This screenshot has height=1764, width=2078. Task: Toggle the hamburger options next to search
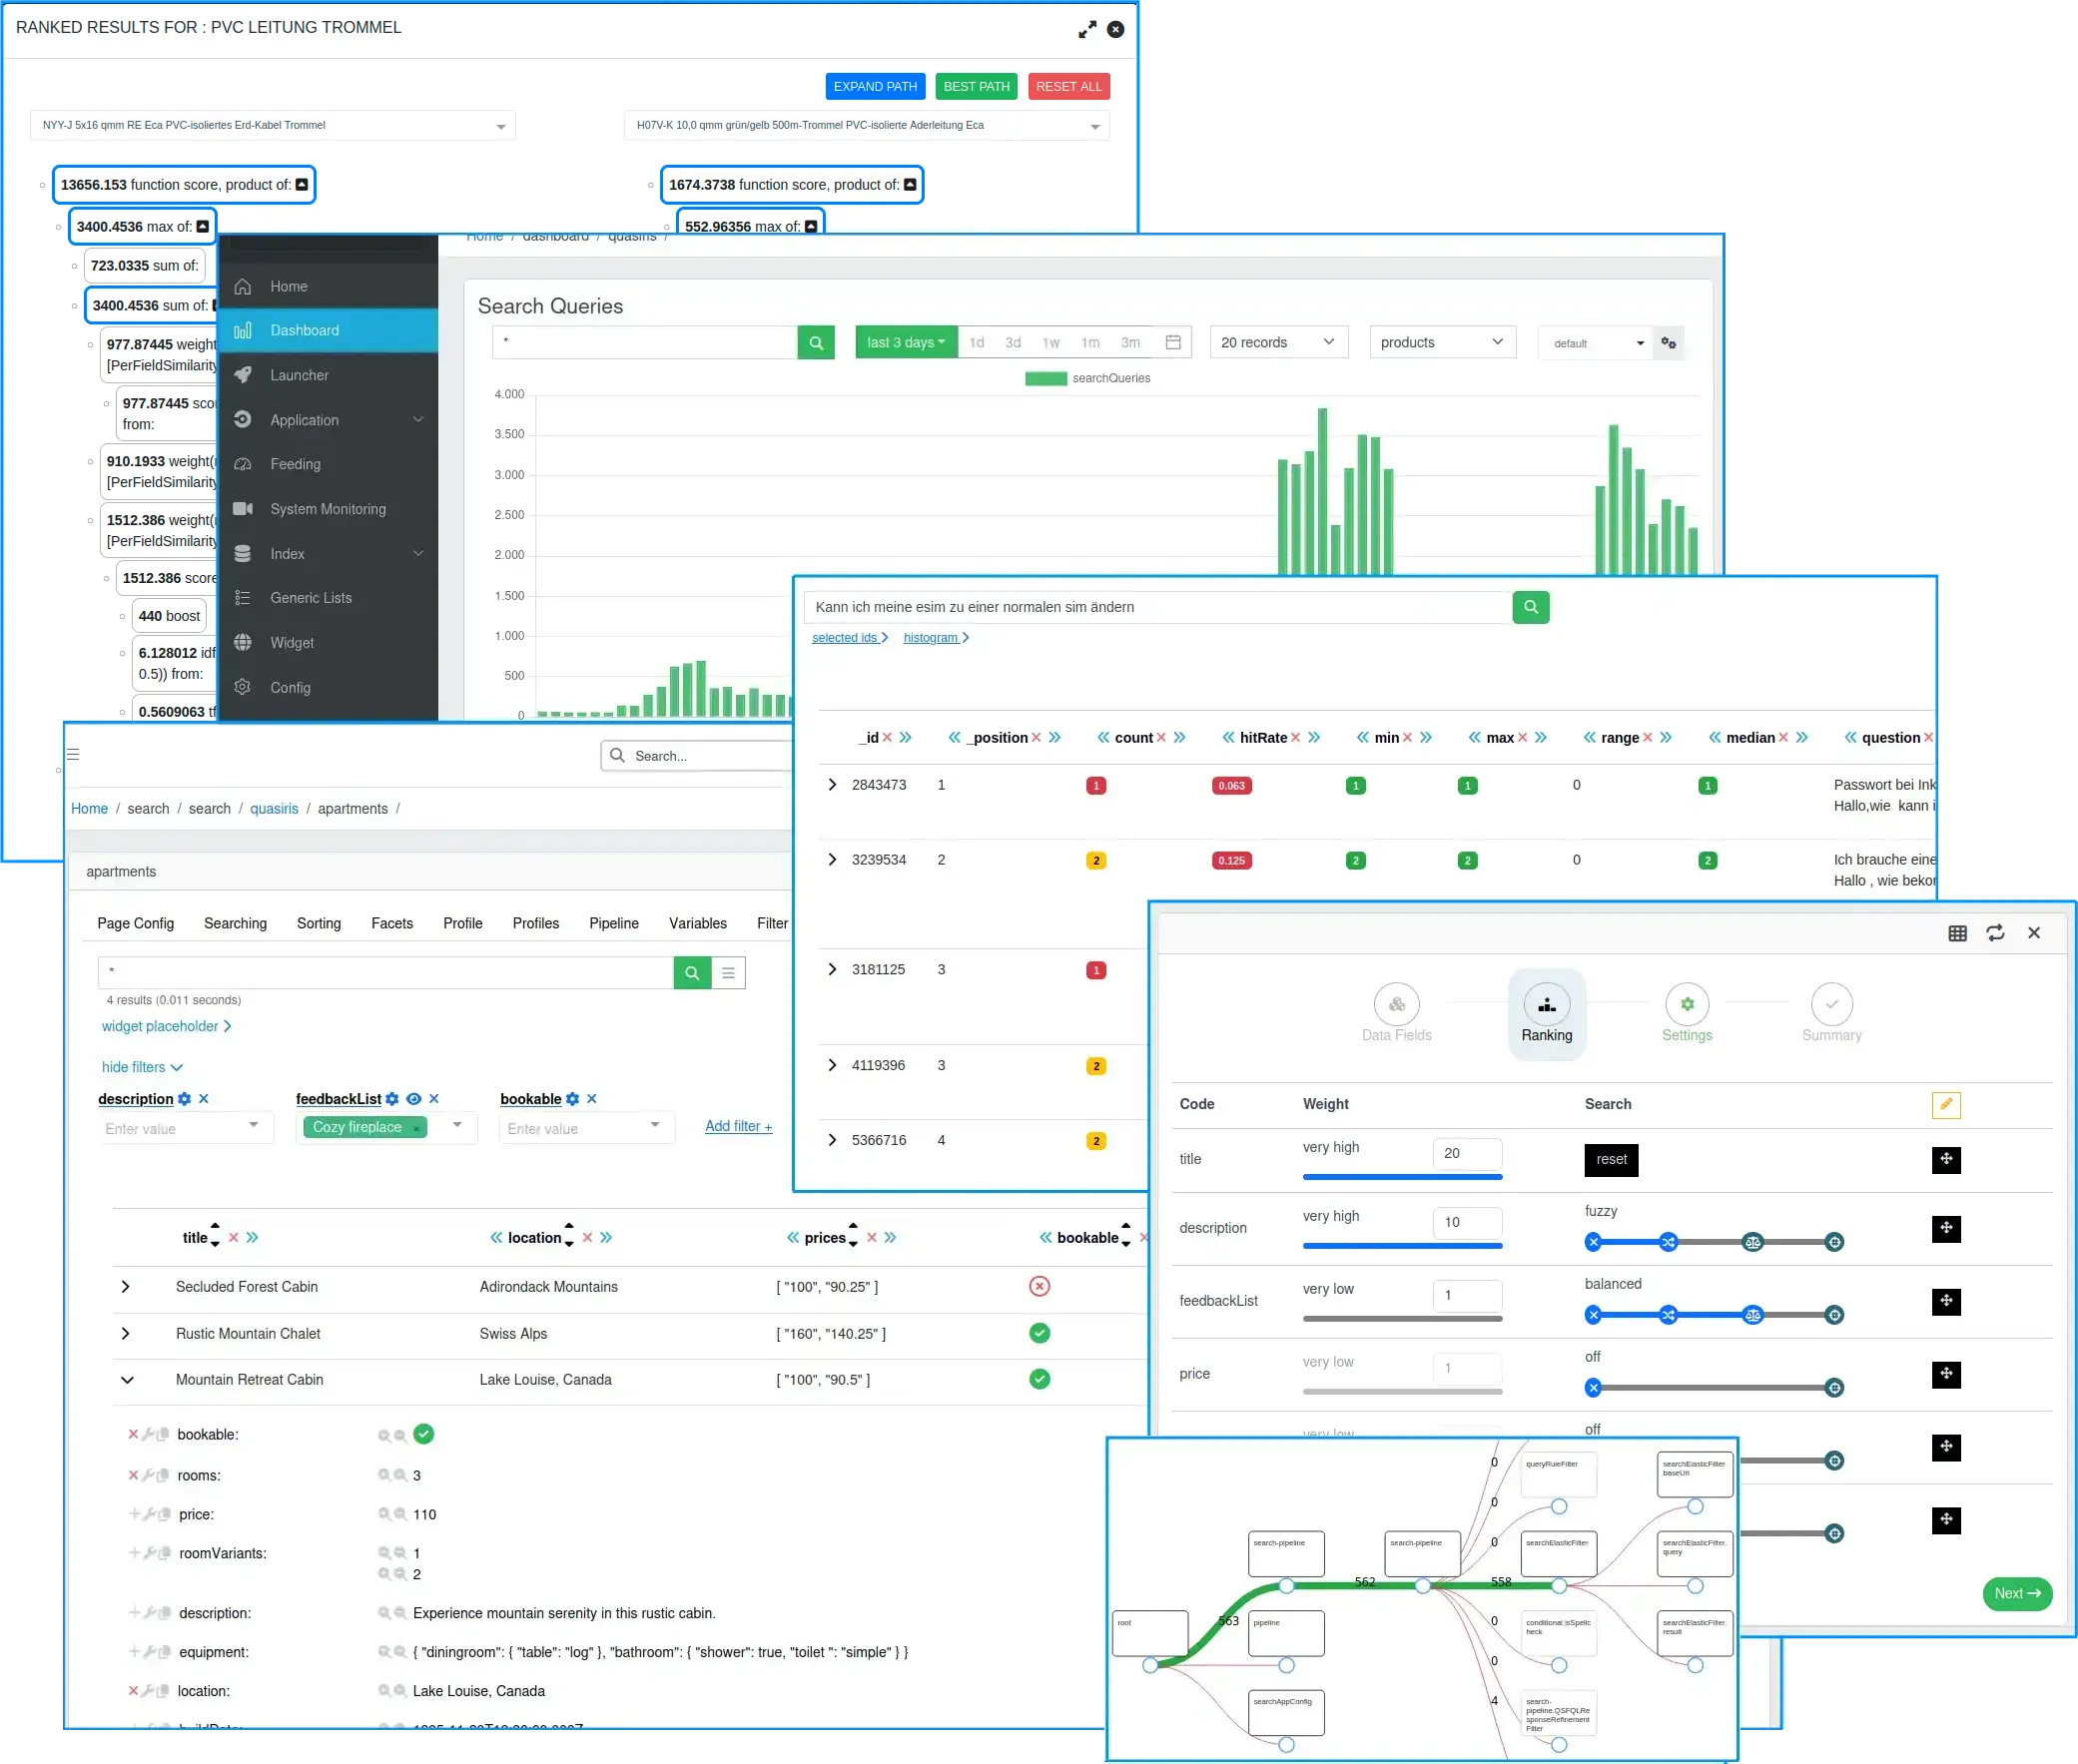728,973
